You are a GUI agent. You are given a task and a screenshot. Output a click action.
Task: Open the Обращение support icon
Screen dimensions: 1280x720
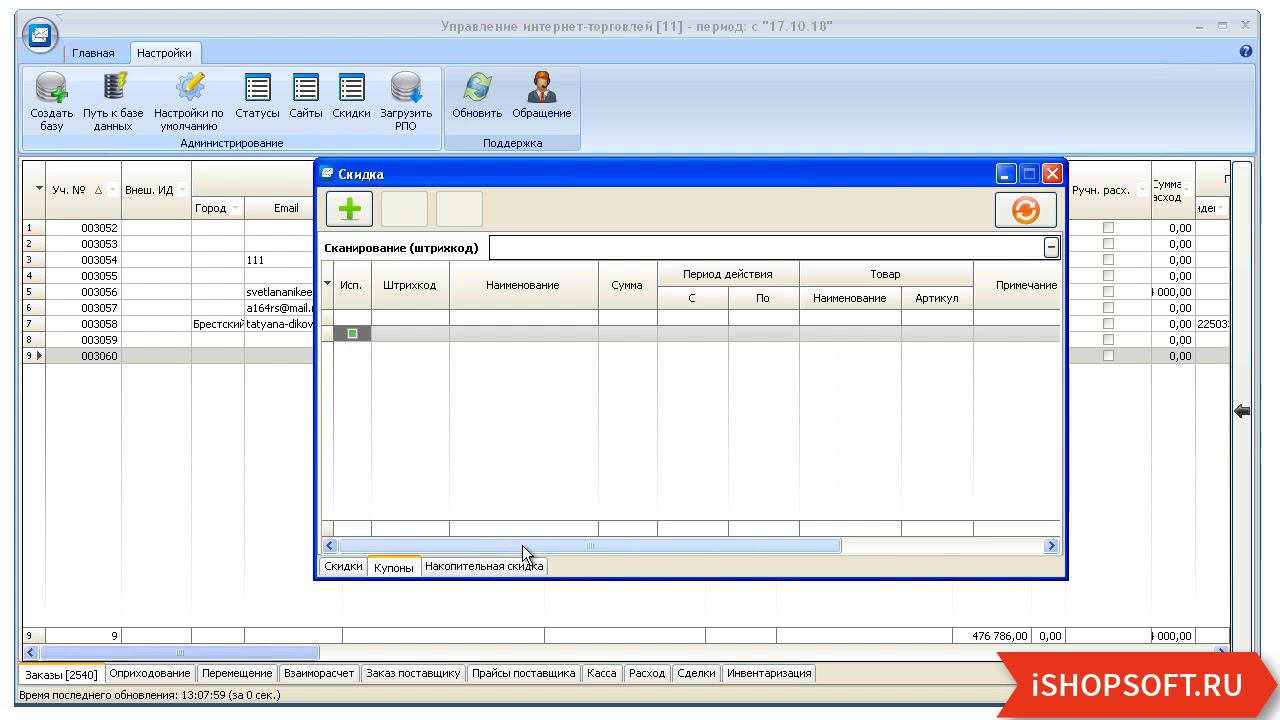(541, 89)
